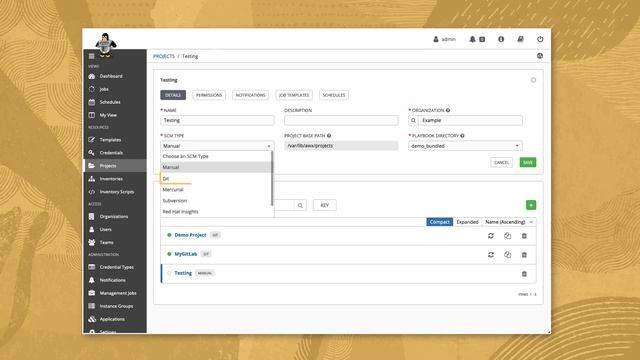Image resolution: width=640 pixels, height=360 pixels.
Task: Switch to the Notifications tab
Action: point(251,95)
